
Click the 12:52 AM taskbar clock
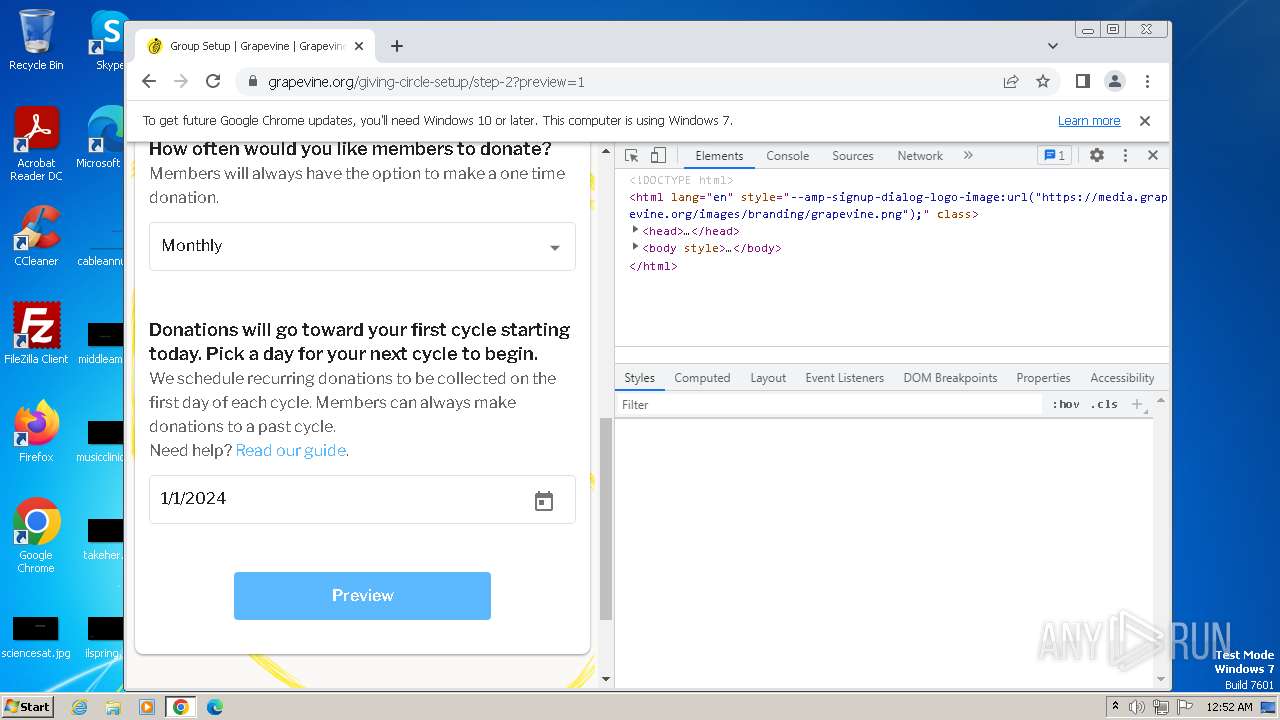1229,707
